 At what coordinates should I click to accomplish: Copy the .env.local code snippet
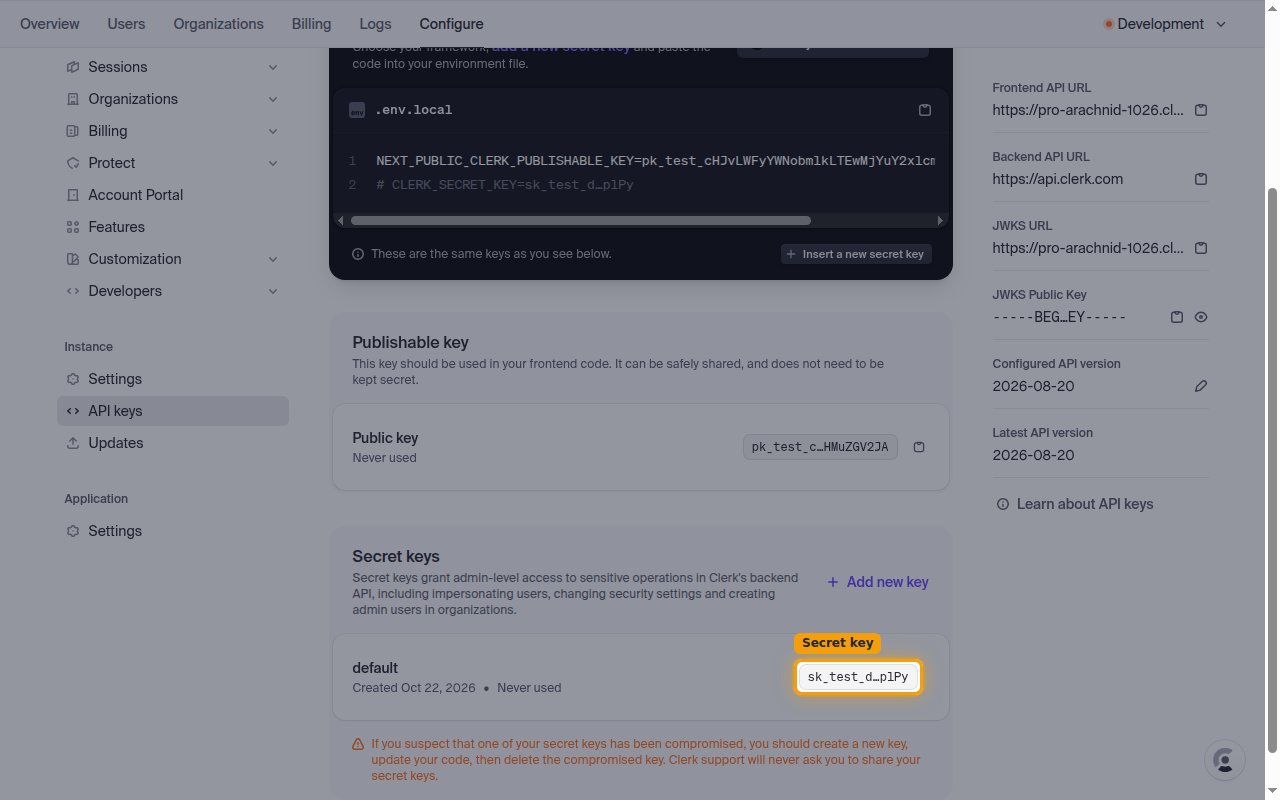point(925,110)
